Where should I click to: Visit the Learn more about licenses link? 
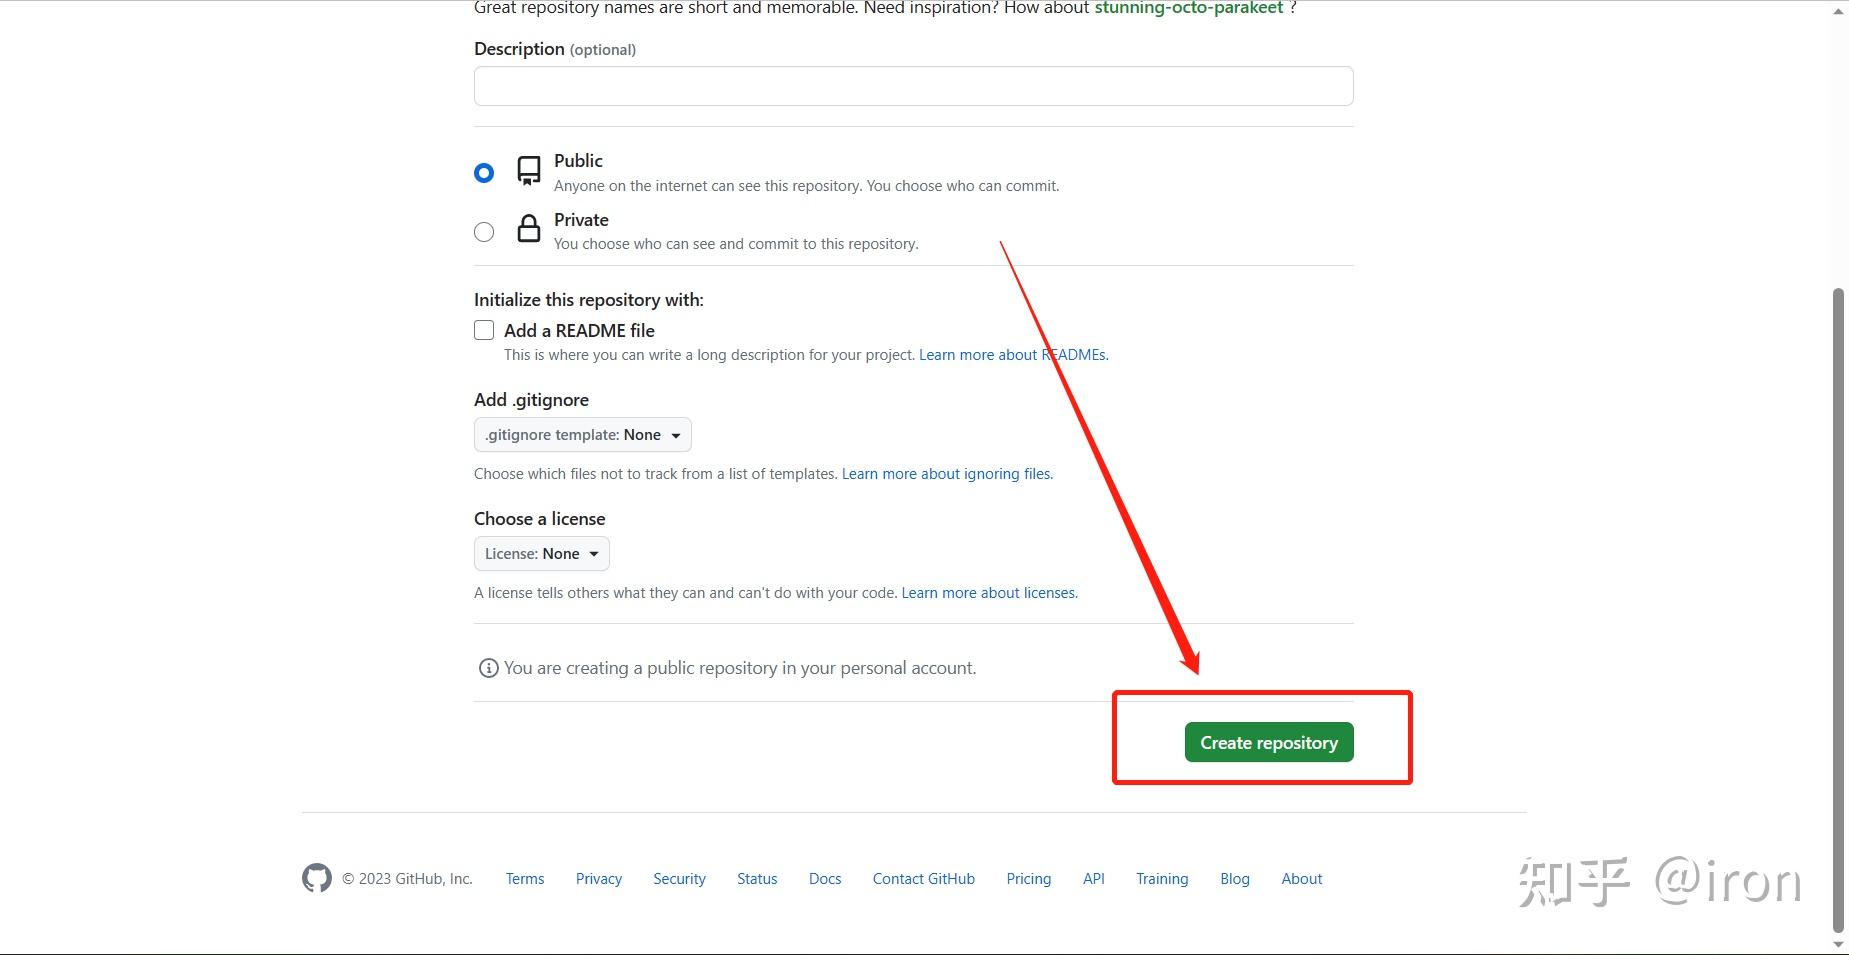pos(989,593)
